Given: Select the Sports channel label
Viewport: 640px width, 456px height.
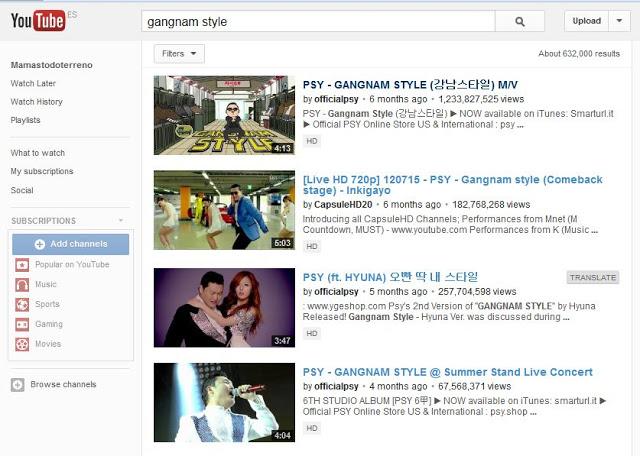Looking at the screenshot, I should pos(47,304).
